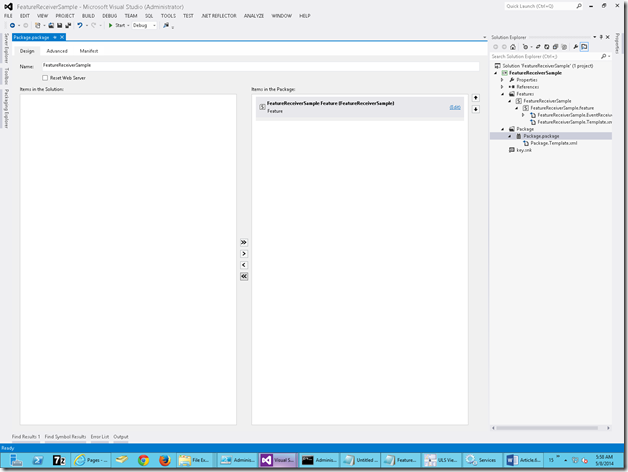
Task: Open the Start button dropdown arrow
Action: [128, 25]
